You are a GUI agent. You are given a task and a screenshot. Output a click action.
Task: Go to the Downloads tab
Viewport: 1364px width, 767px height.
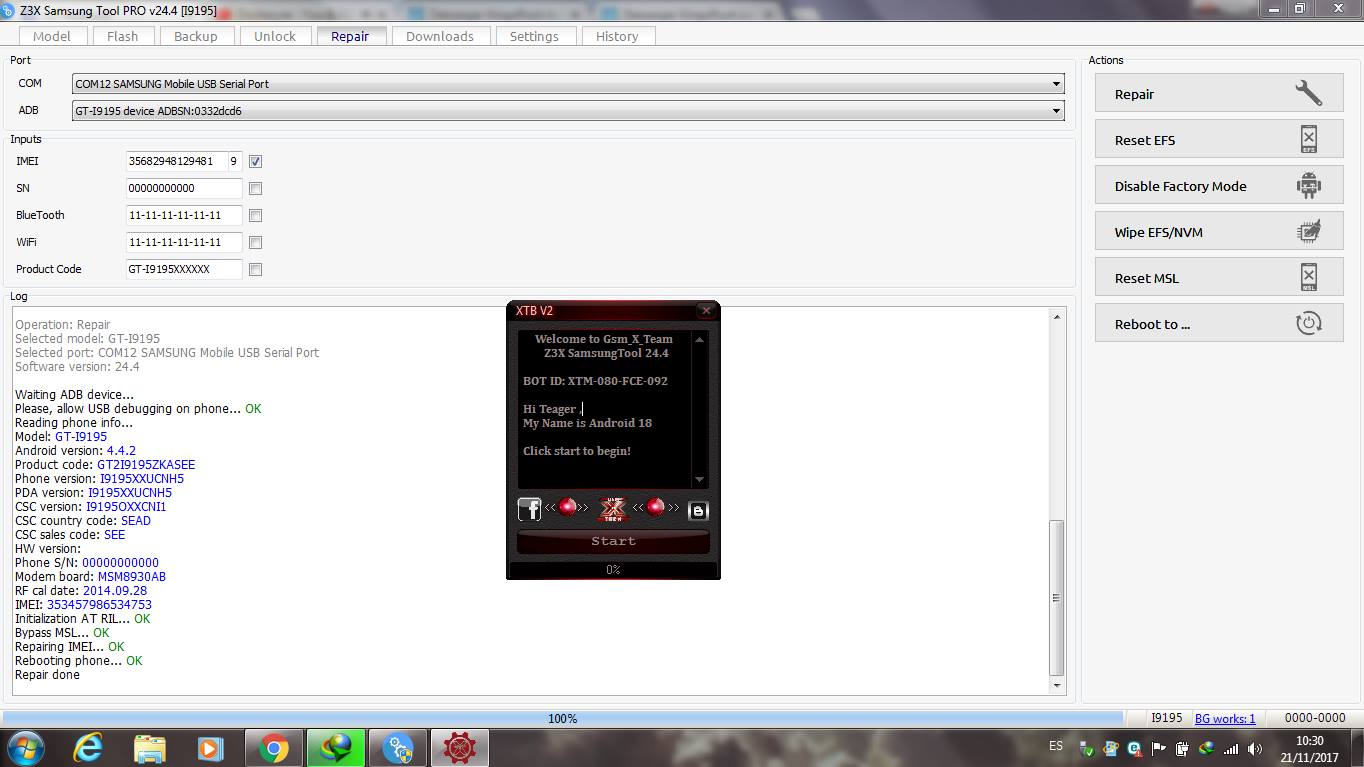point(439,36)
